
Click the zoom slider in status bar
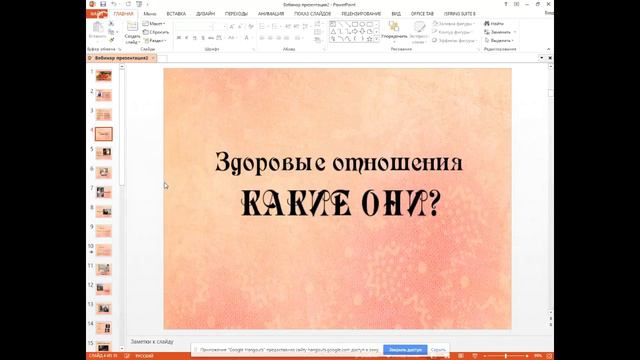pyautogui.click(x=506, y=356)
